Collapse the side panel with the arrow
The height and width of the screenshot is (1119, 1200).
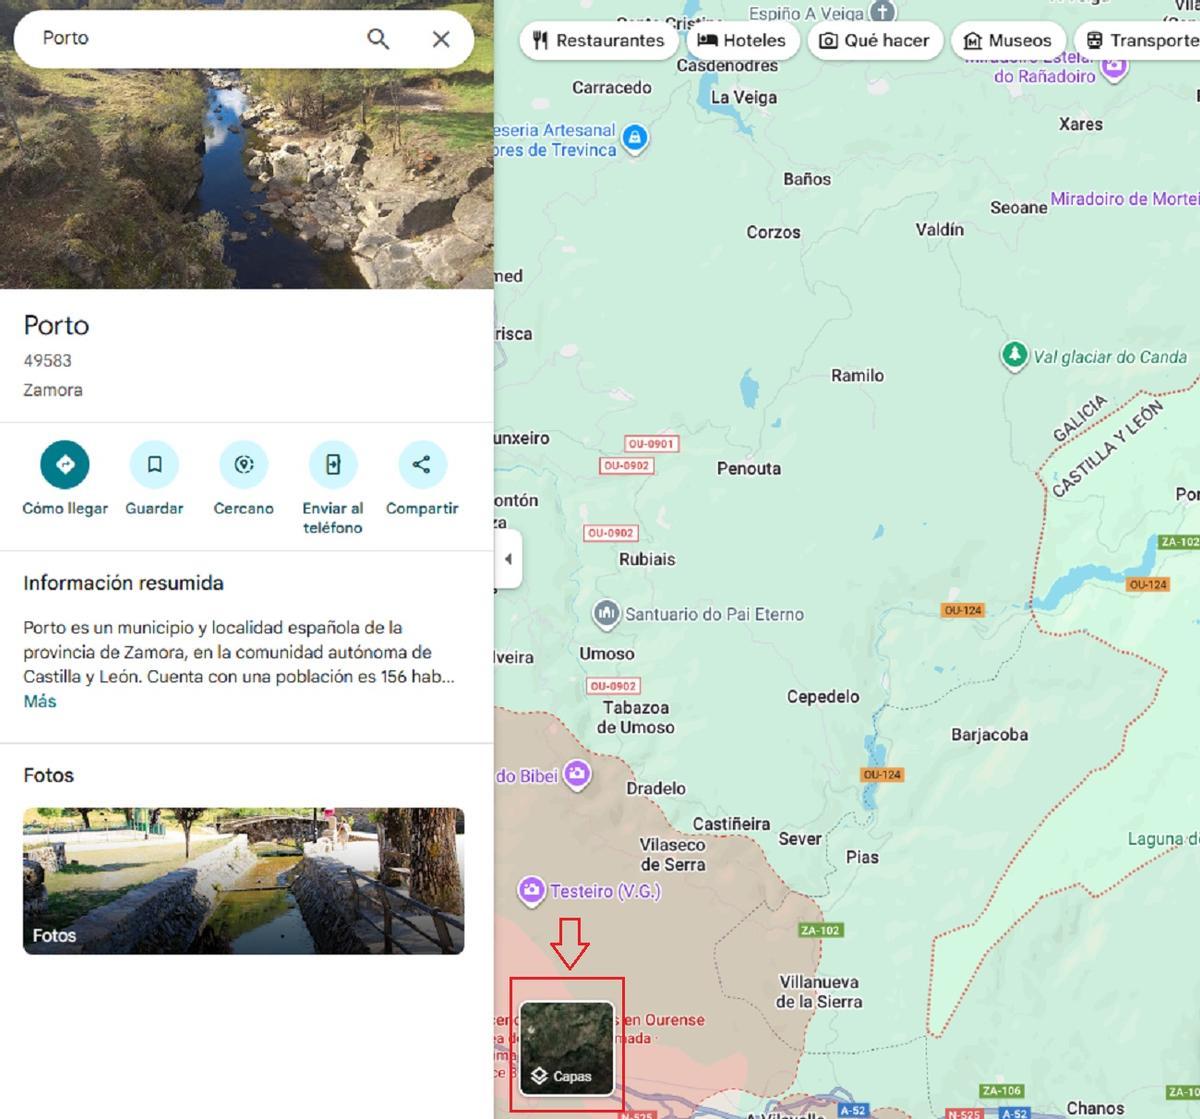tap(508, 560)
